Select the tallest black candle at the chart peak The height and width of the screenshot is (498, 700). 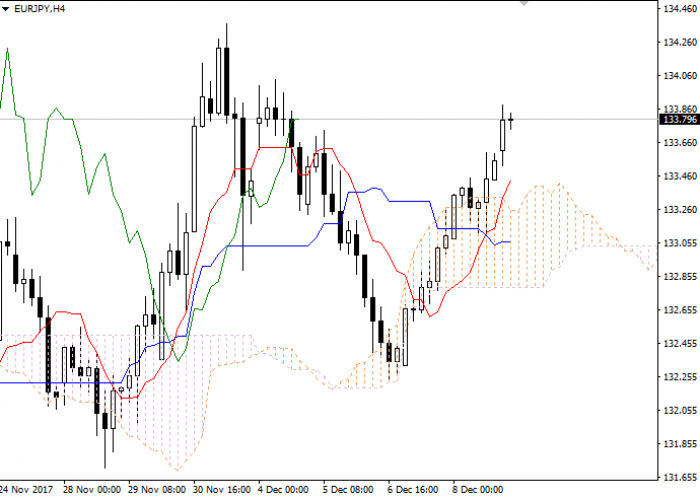coord(227,81)
